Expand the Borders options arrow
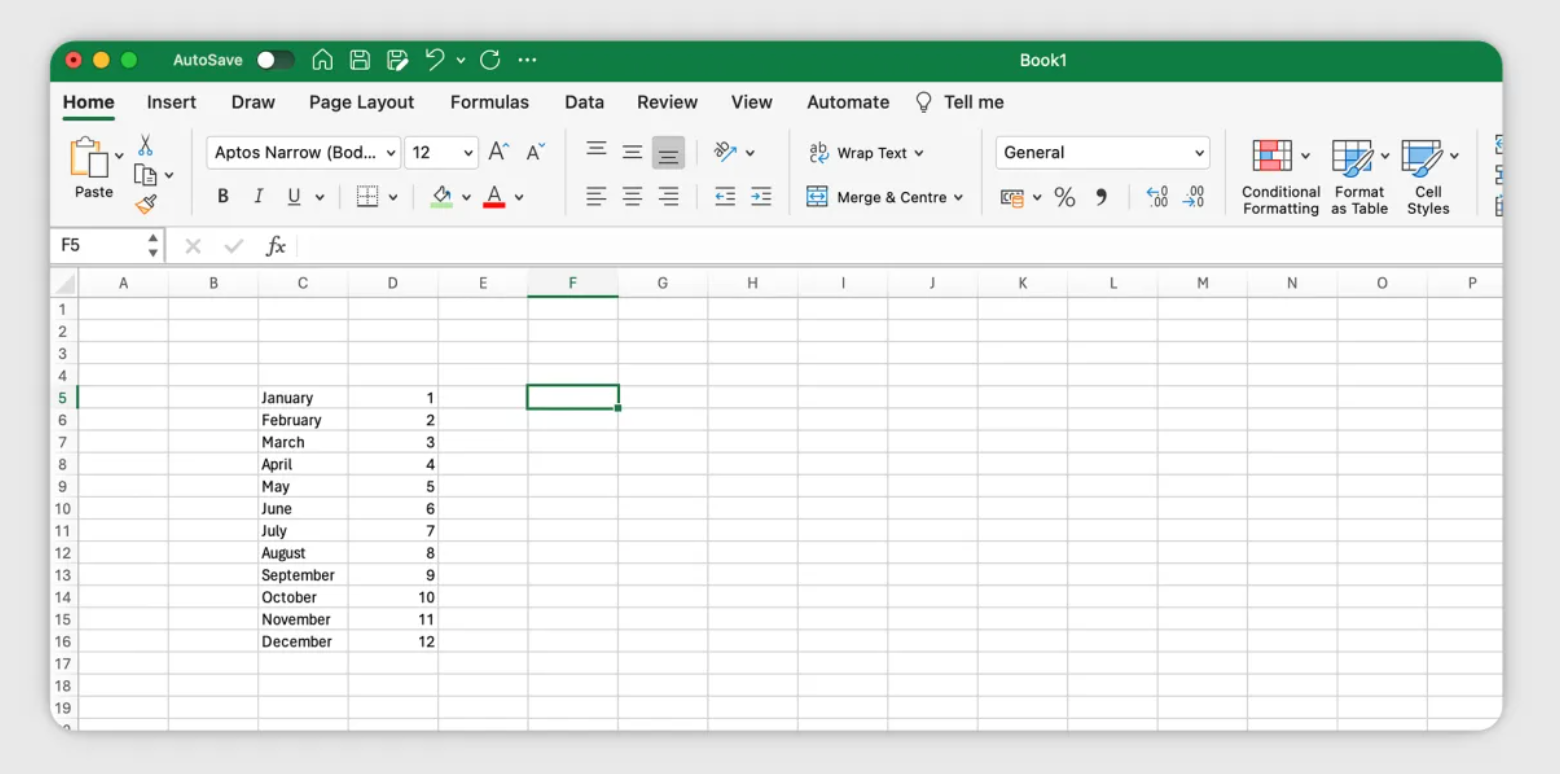Screen dimensions: 1560x774 tap(393, 197)
